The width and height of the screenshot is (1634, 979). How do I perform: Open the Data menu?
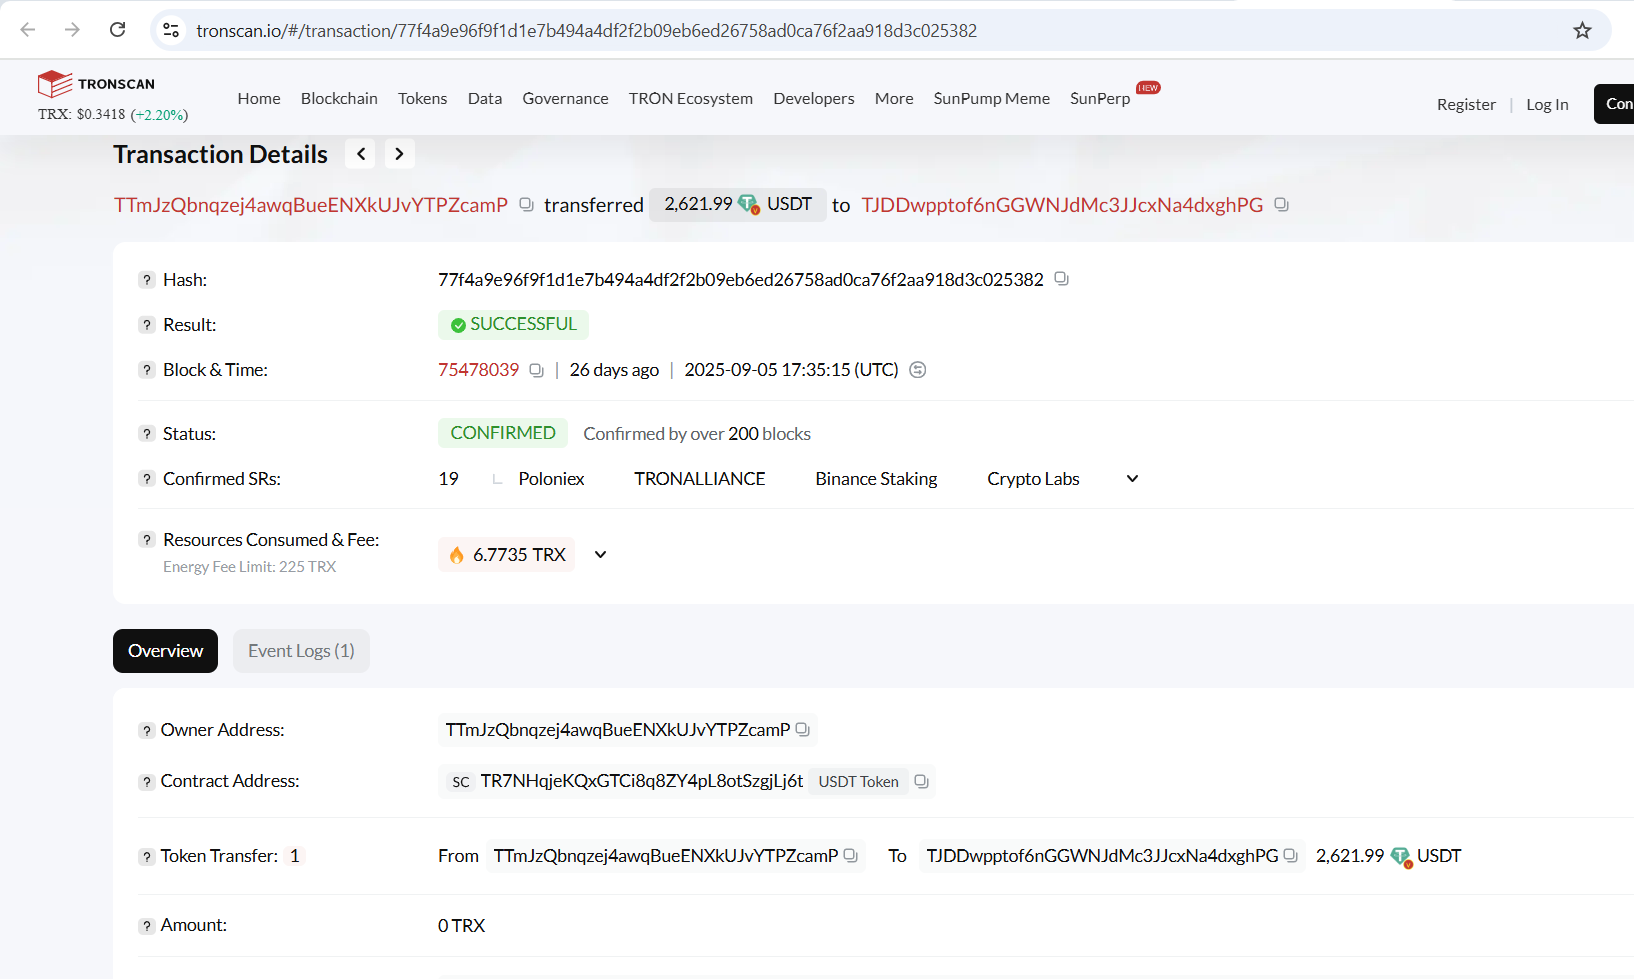pos(485,98)
